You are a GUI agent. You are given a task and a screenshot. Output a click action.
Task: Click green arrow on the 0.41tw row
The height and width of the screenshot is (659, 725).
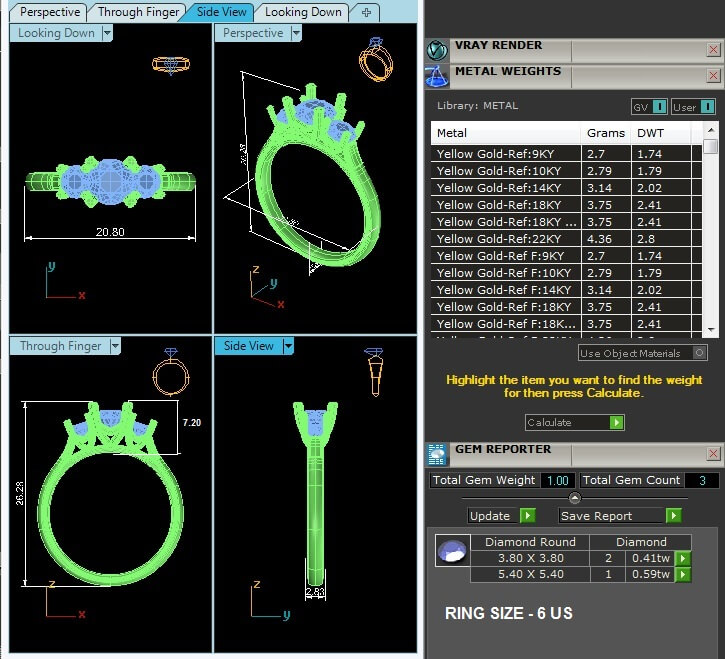point(683,558)
